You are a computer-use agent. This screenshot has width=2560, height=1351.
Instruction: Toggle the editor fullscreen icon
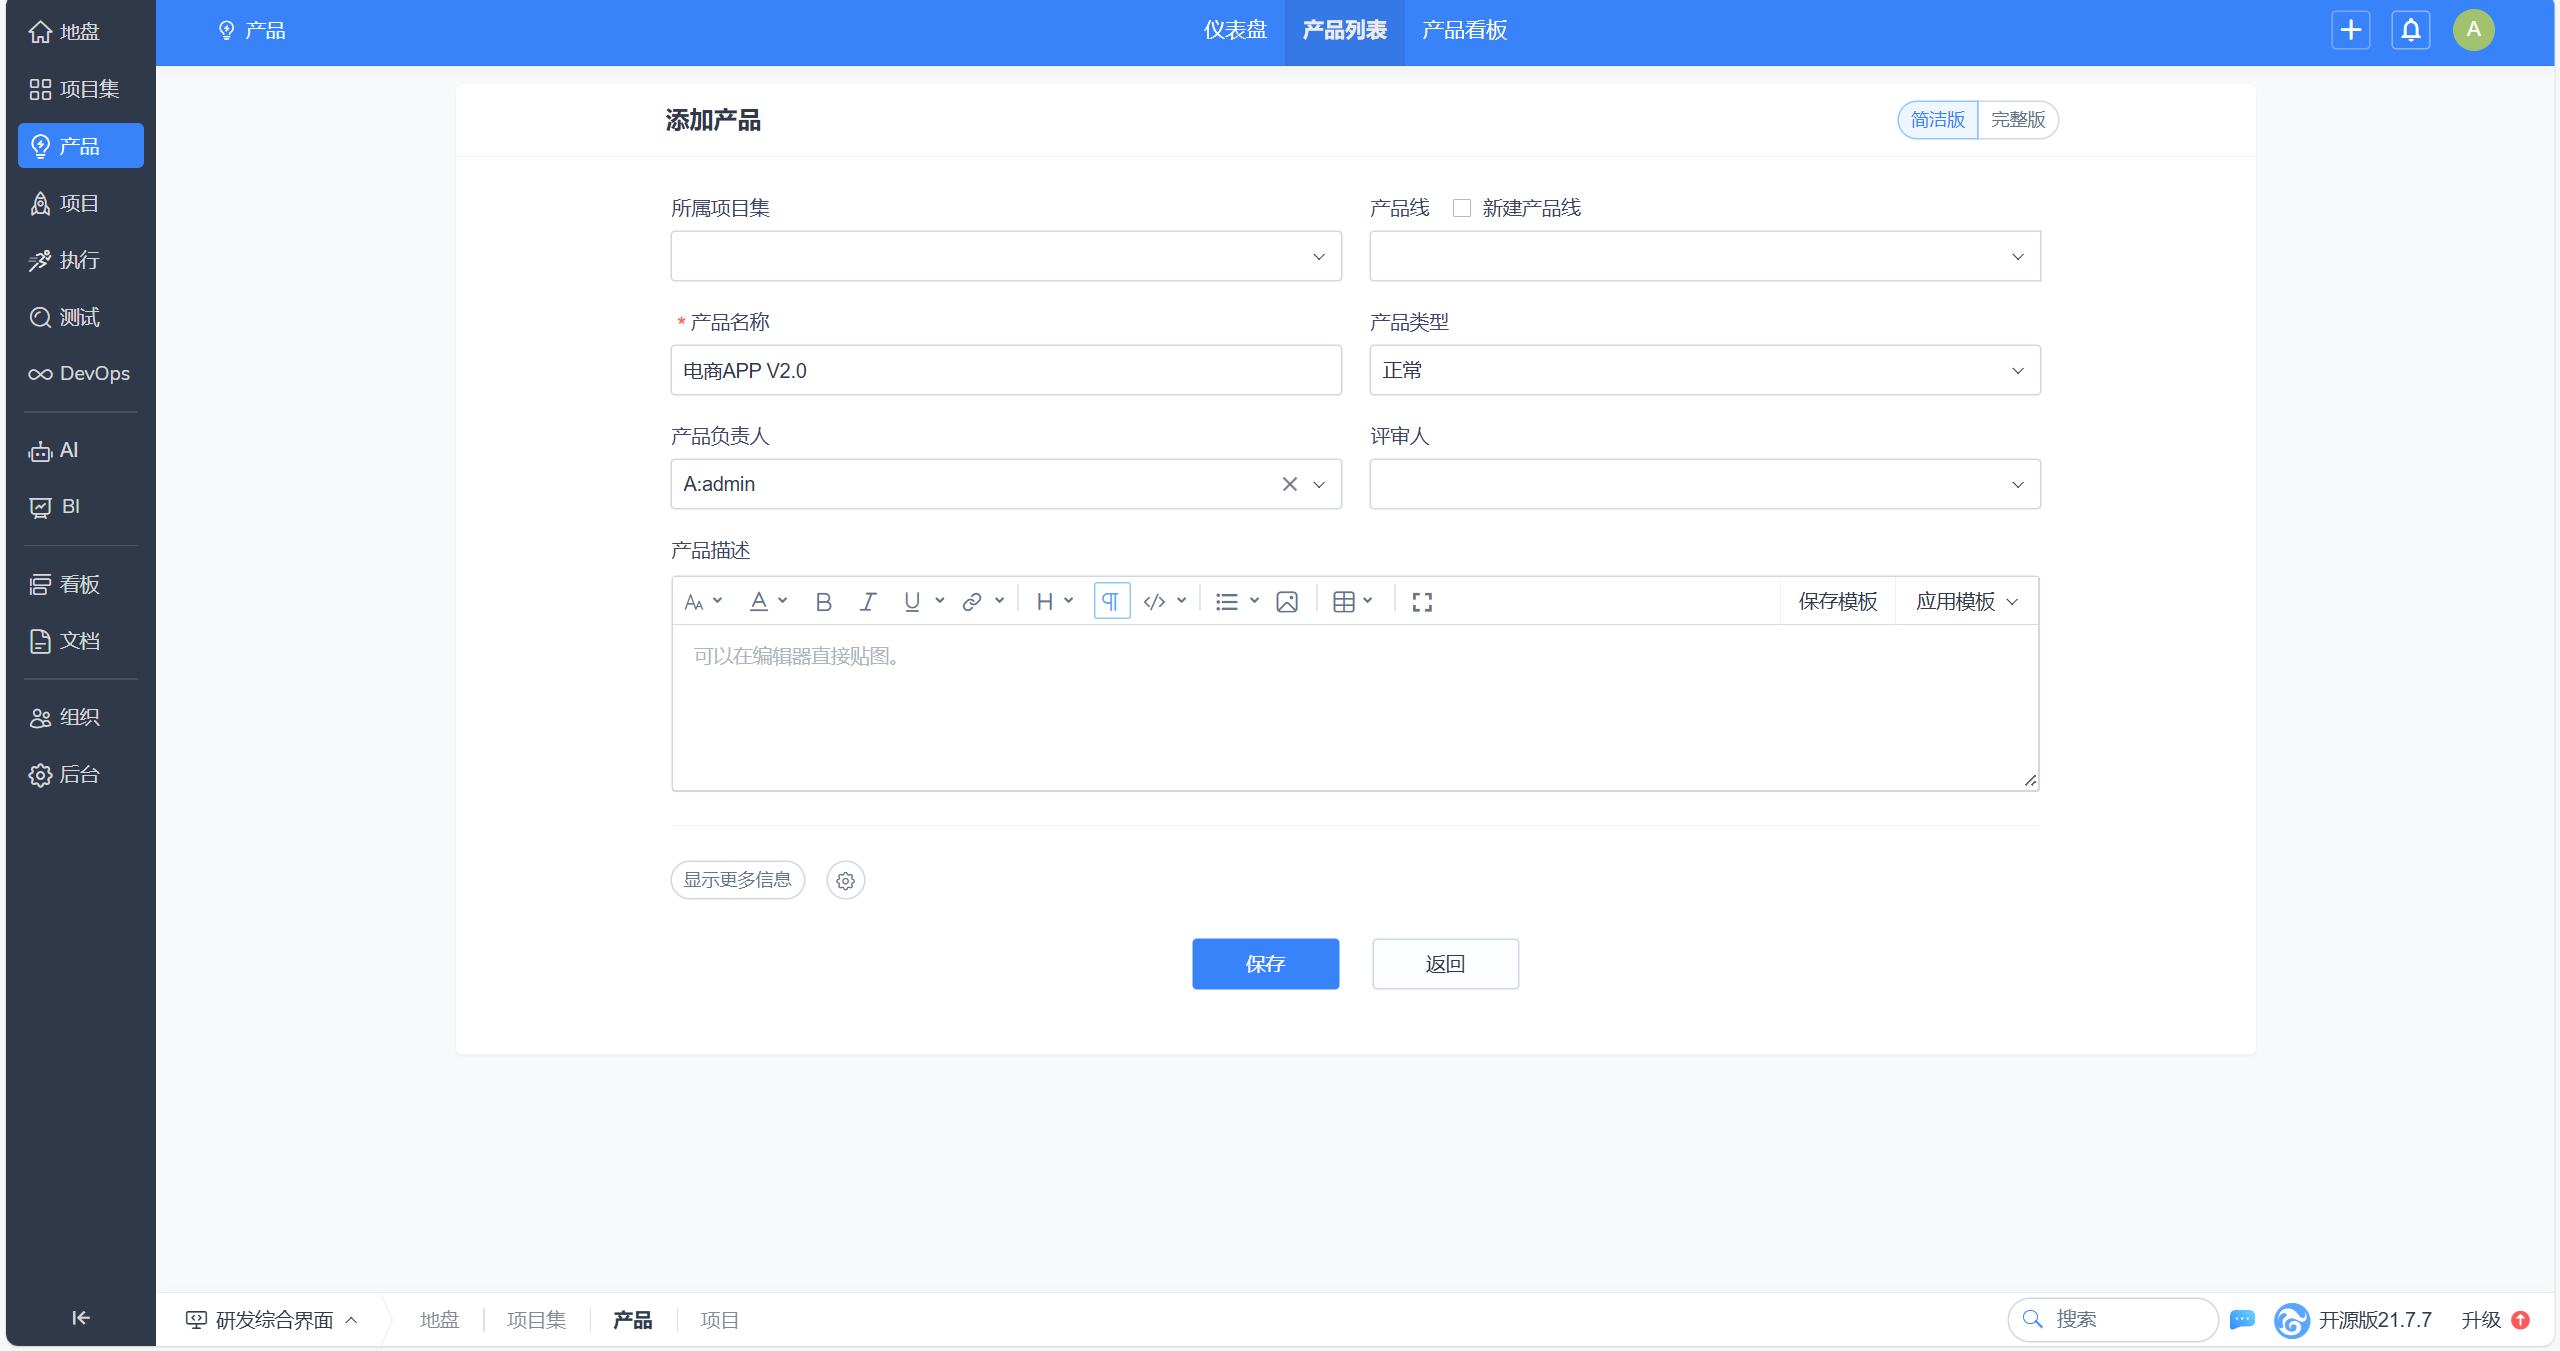point(1422,602)
